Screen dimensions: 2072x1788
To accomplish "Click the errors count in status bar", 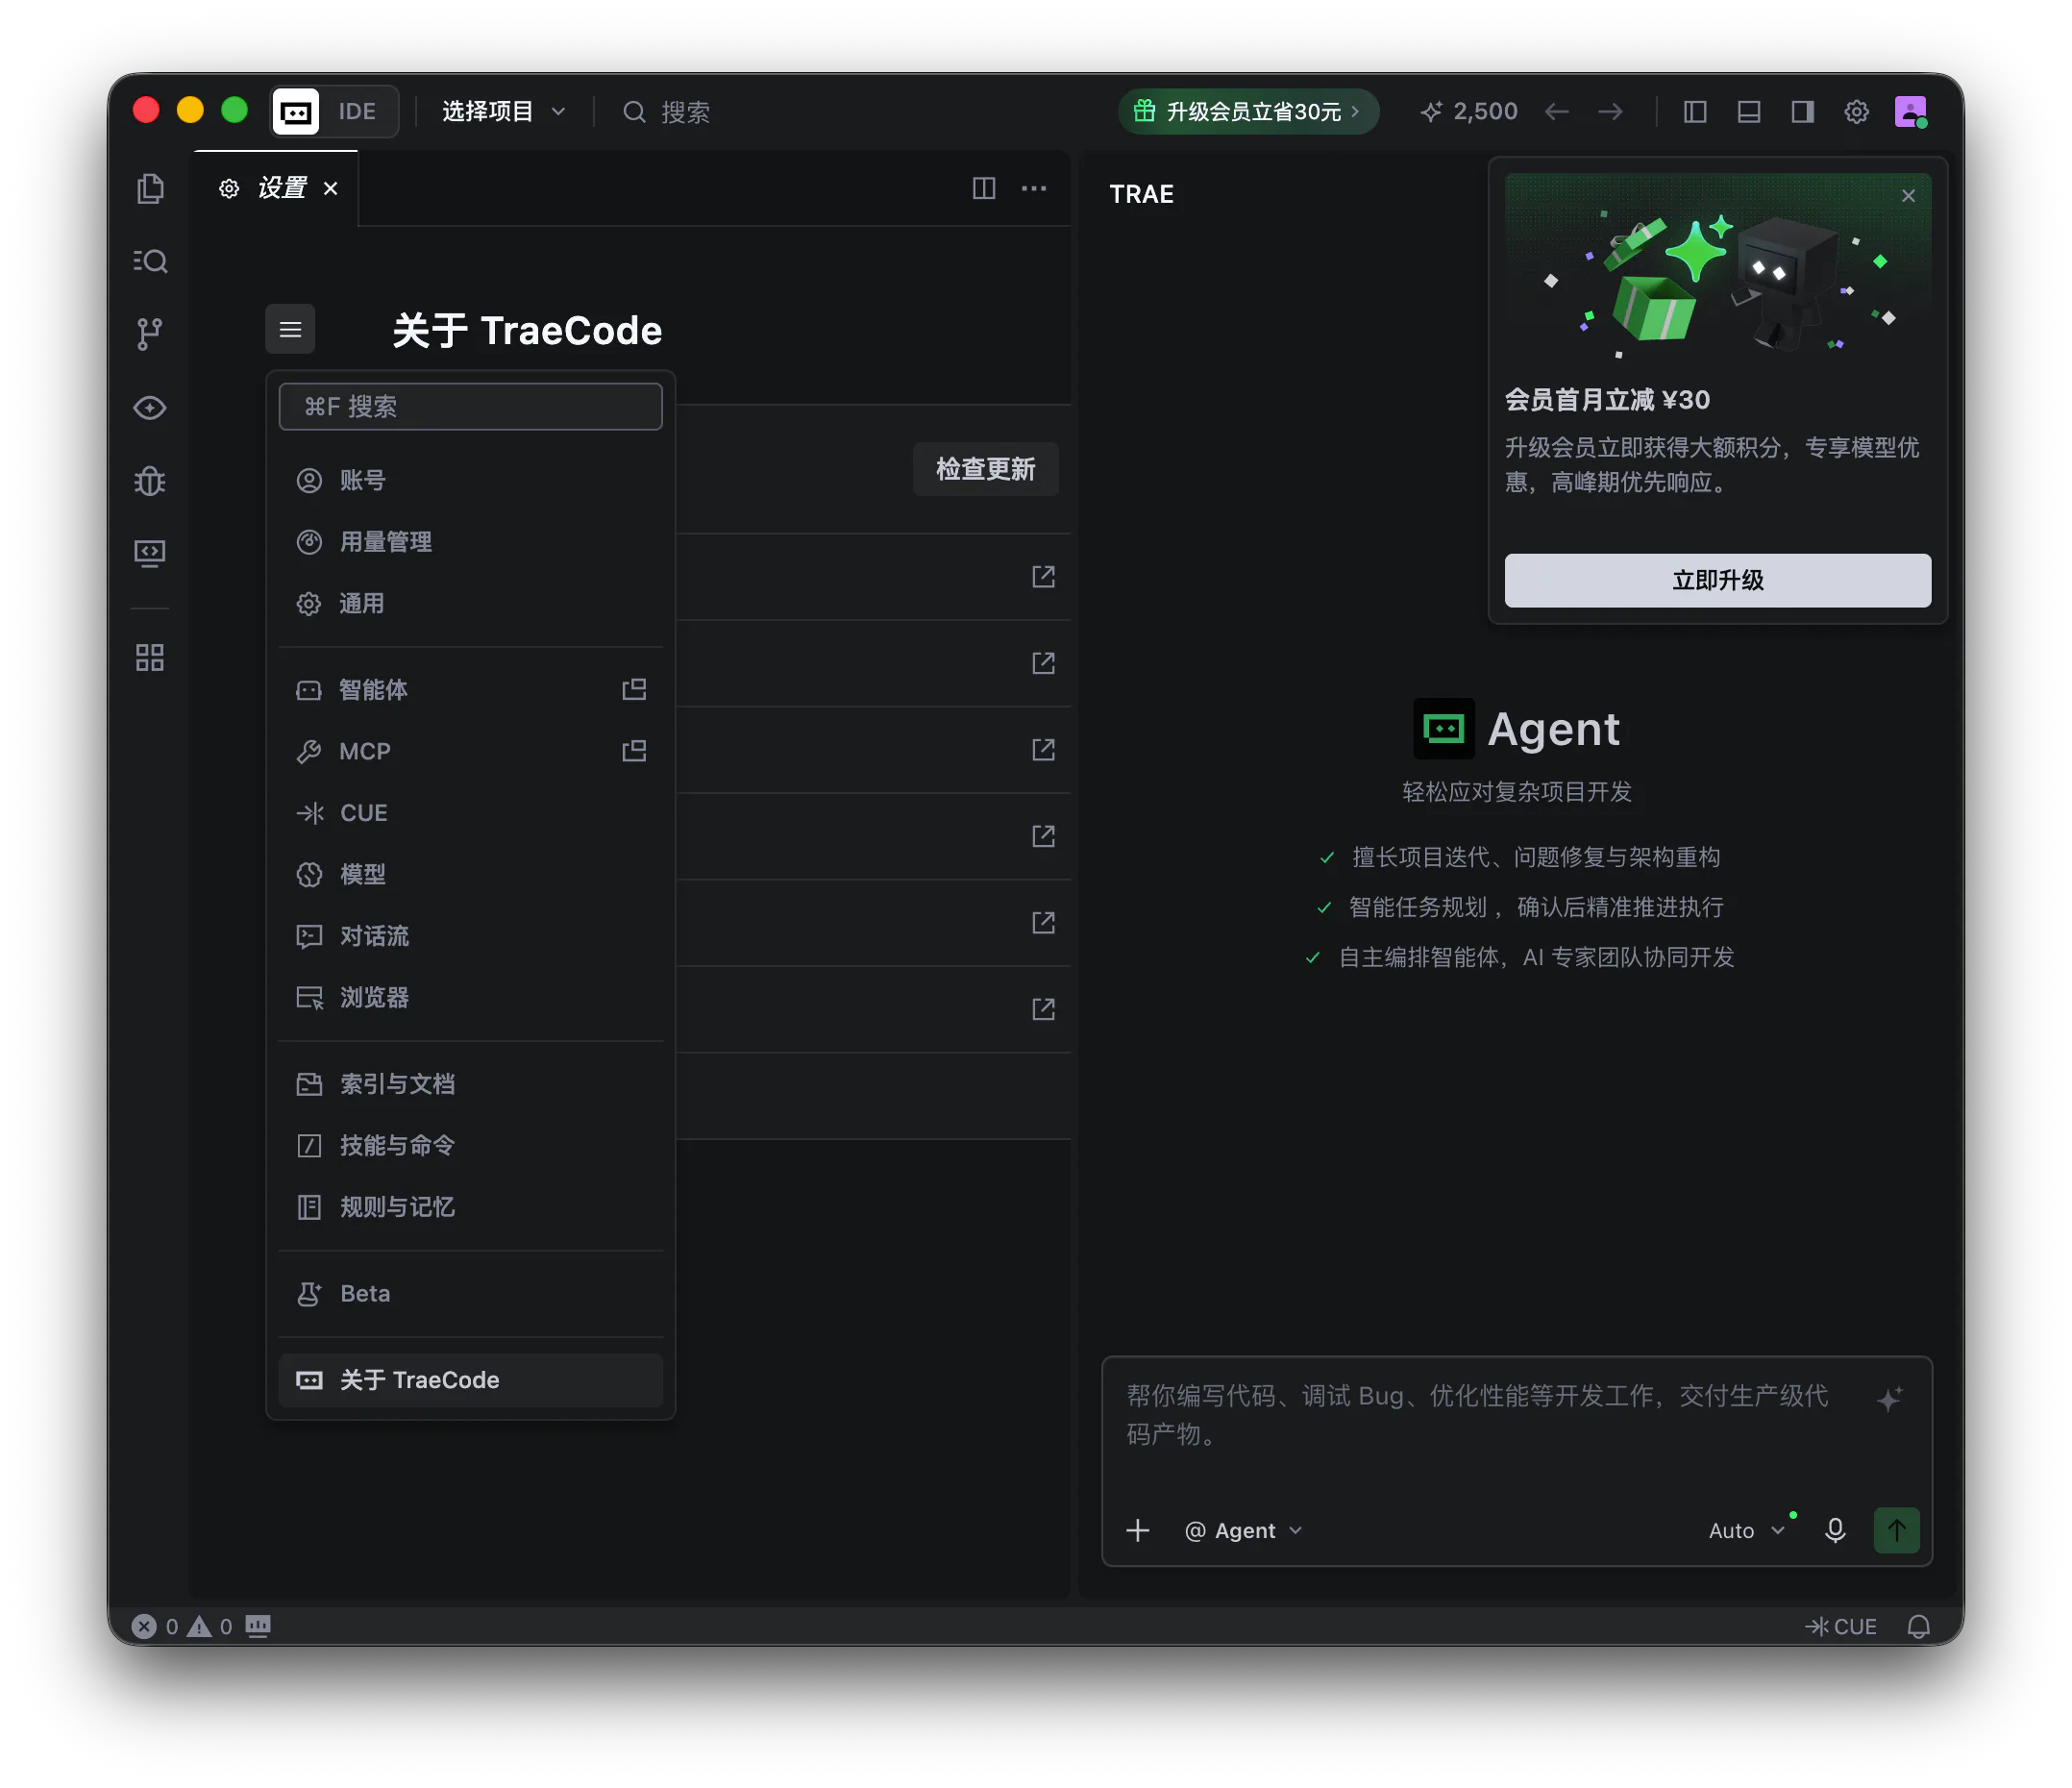I will coord(156,1627).
